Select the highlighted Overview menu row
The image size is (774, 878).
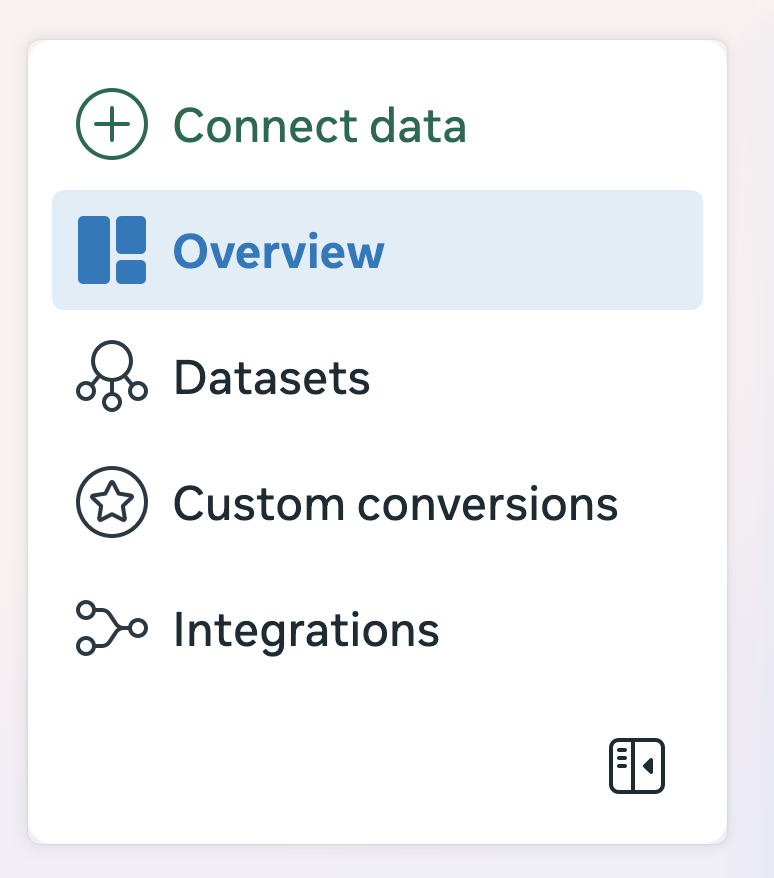[377, 250]
